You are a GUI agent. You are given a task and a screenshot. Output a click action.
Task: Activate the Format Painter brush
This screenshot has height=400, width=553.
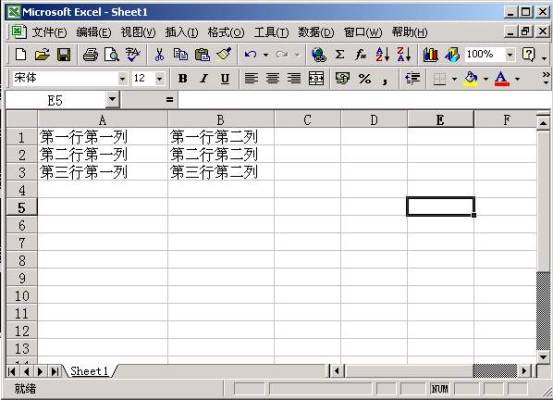point(224,55)
